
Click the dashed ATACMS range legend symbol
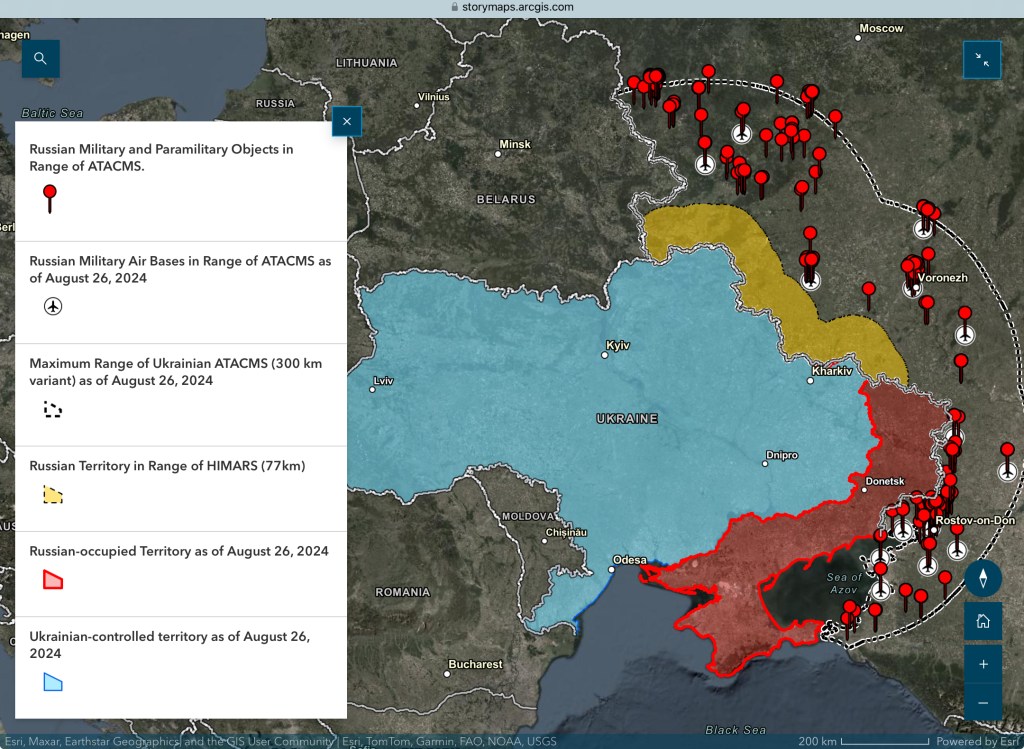[x=53, y=409]
